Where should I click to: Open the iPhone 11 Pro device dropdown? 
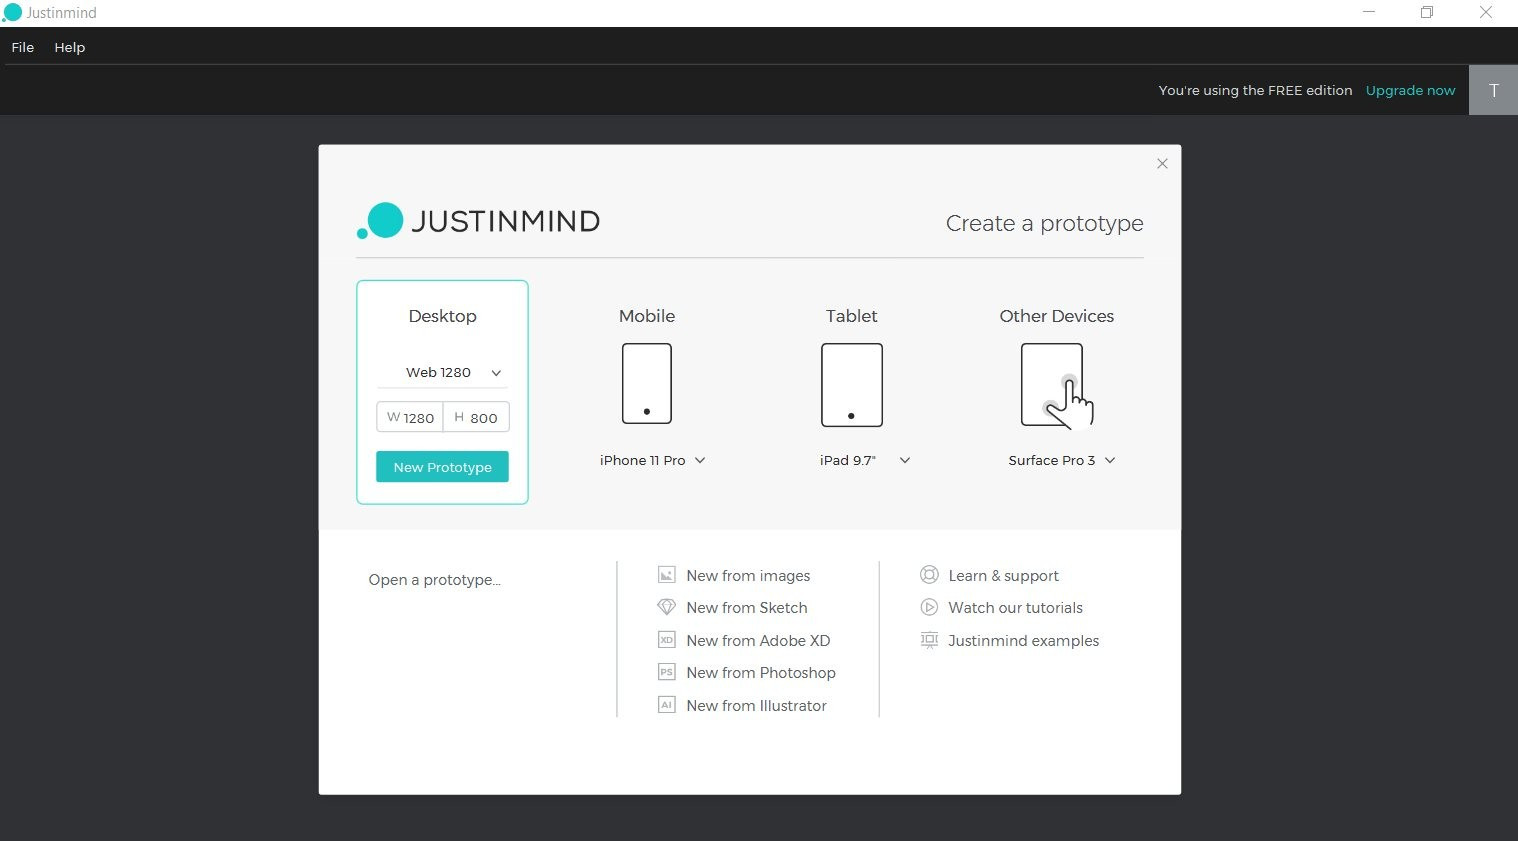700,460
